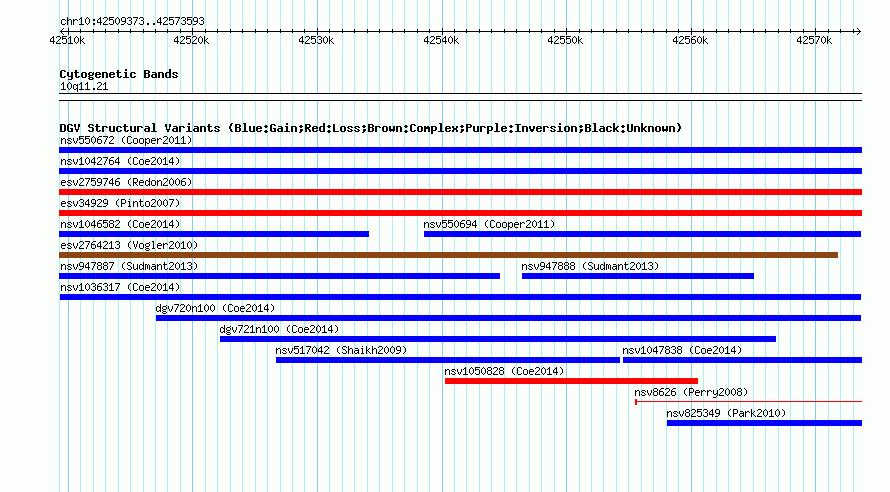Viewport: 890px width, 492px height.
Task: Click the DGV Structural Variants track title
Action: [370, 128]
